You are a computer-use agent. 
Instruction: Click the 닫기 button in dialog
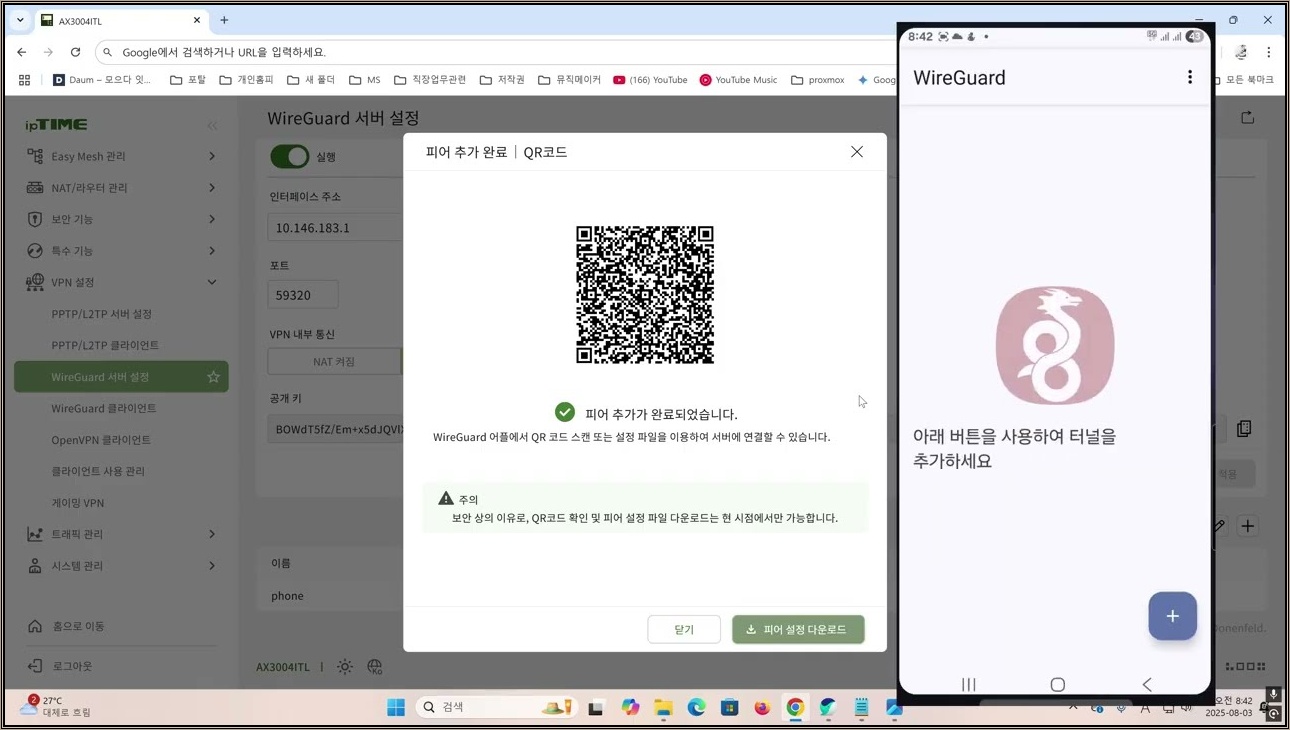(684, 629)
